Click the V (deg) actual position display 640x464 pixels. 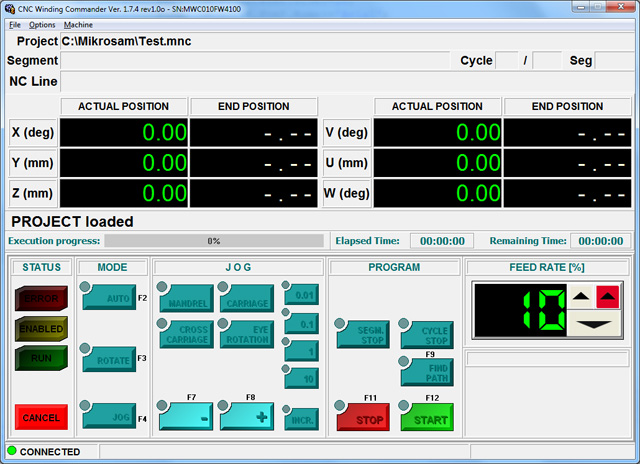click(437, 133)
